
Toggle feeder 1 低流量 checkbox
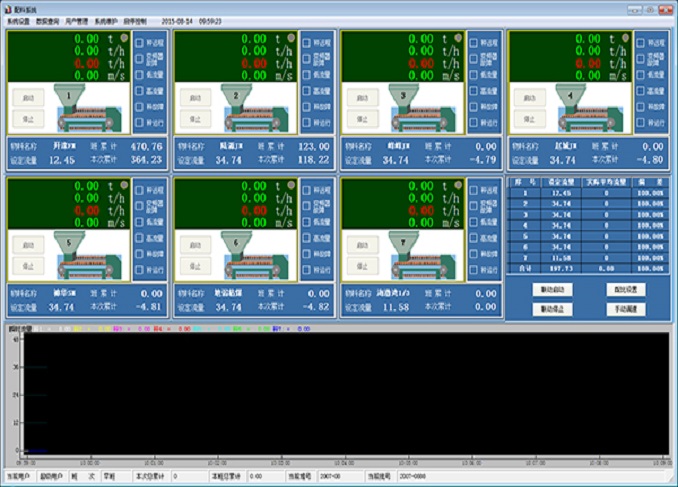[x=141, y=76]
